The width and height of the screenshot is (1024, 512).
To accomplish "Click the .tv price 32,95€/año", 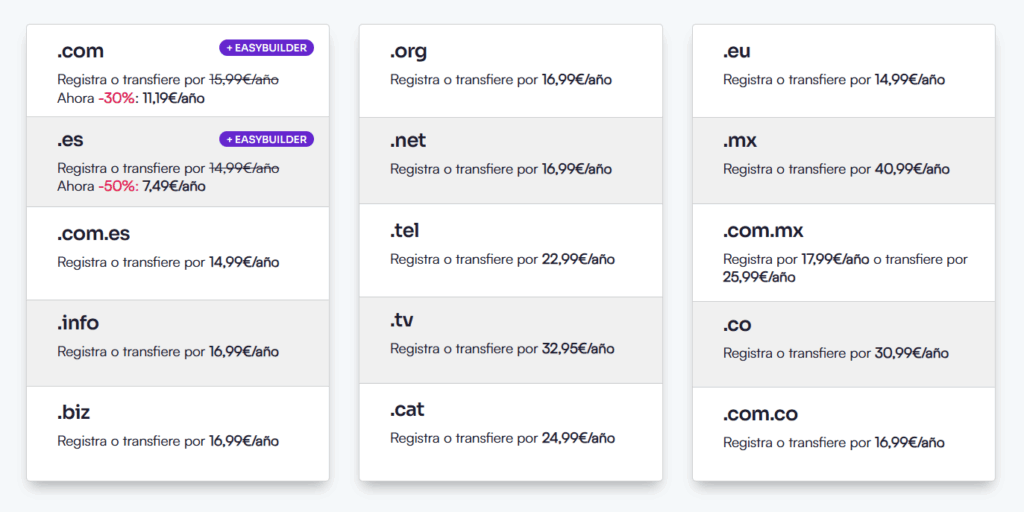I will click(x=578, y=349).
